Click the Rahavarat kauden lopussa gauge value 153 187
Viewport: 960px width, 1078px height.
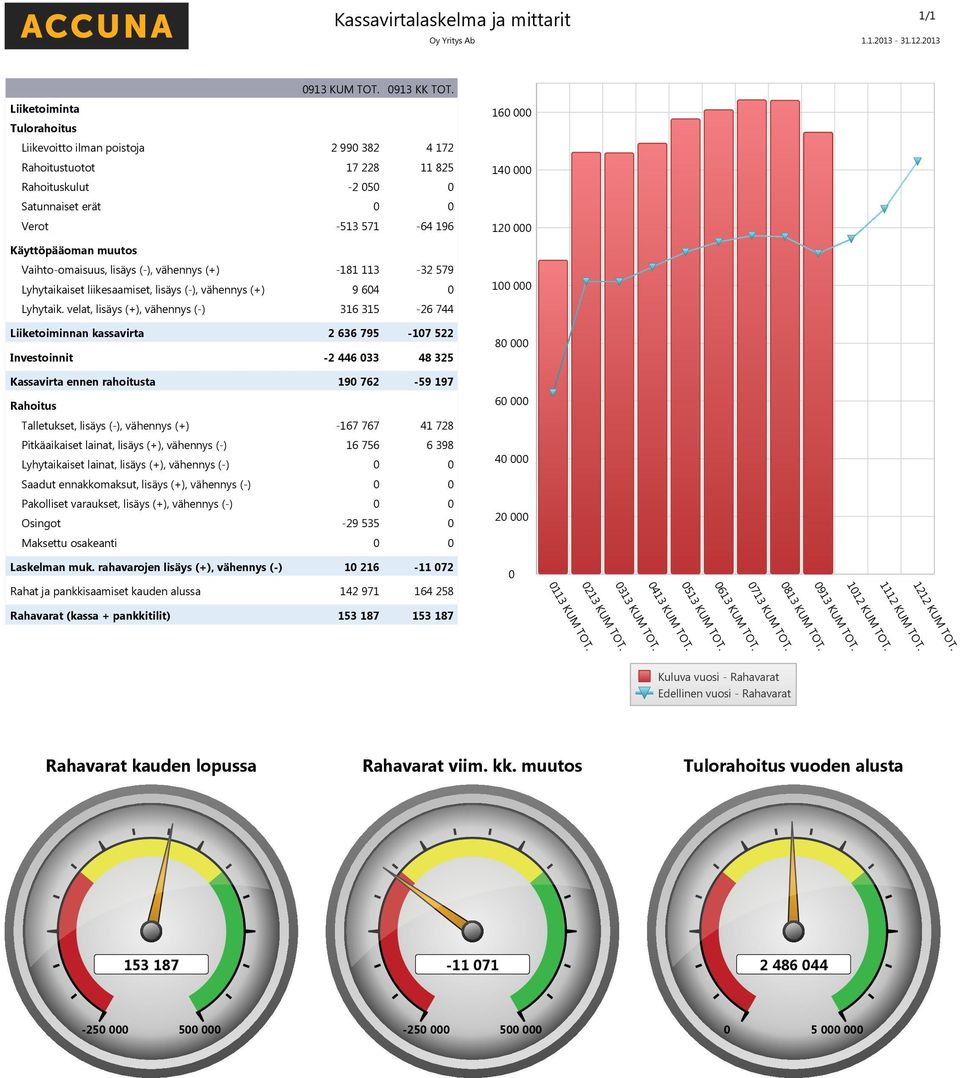[151, 965]
